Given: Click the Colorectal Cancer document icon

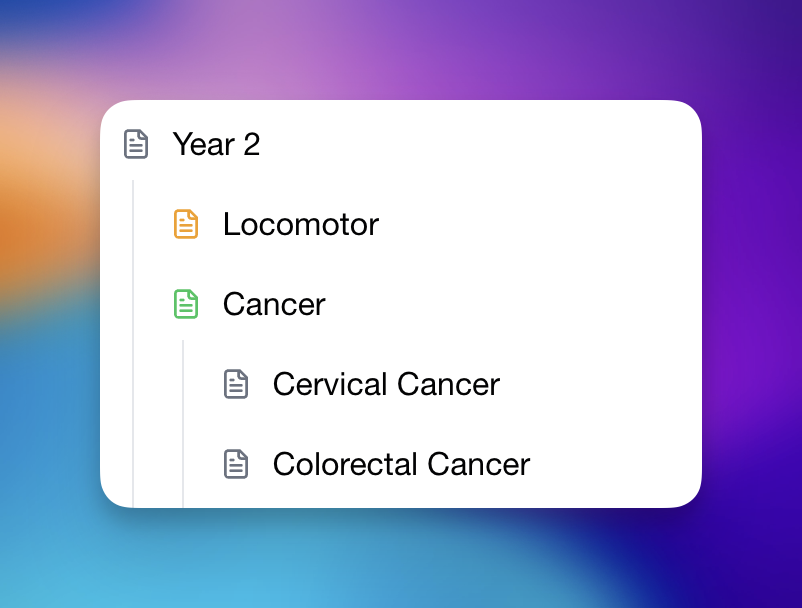Looking at the screenshot, I should [236, 464].
